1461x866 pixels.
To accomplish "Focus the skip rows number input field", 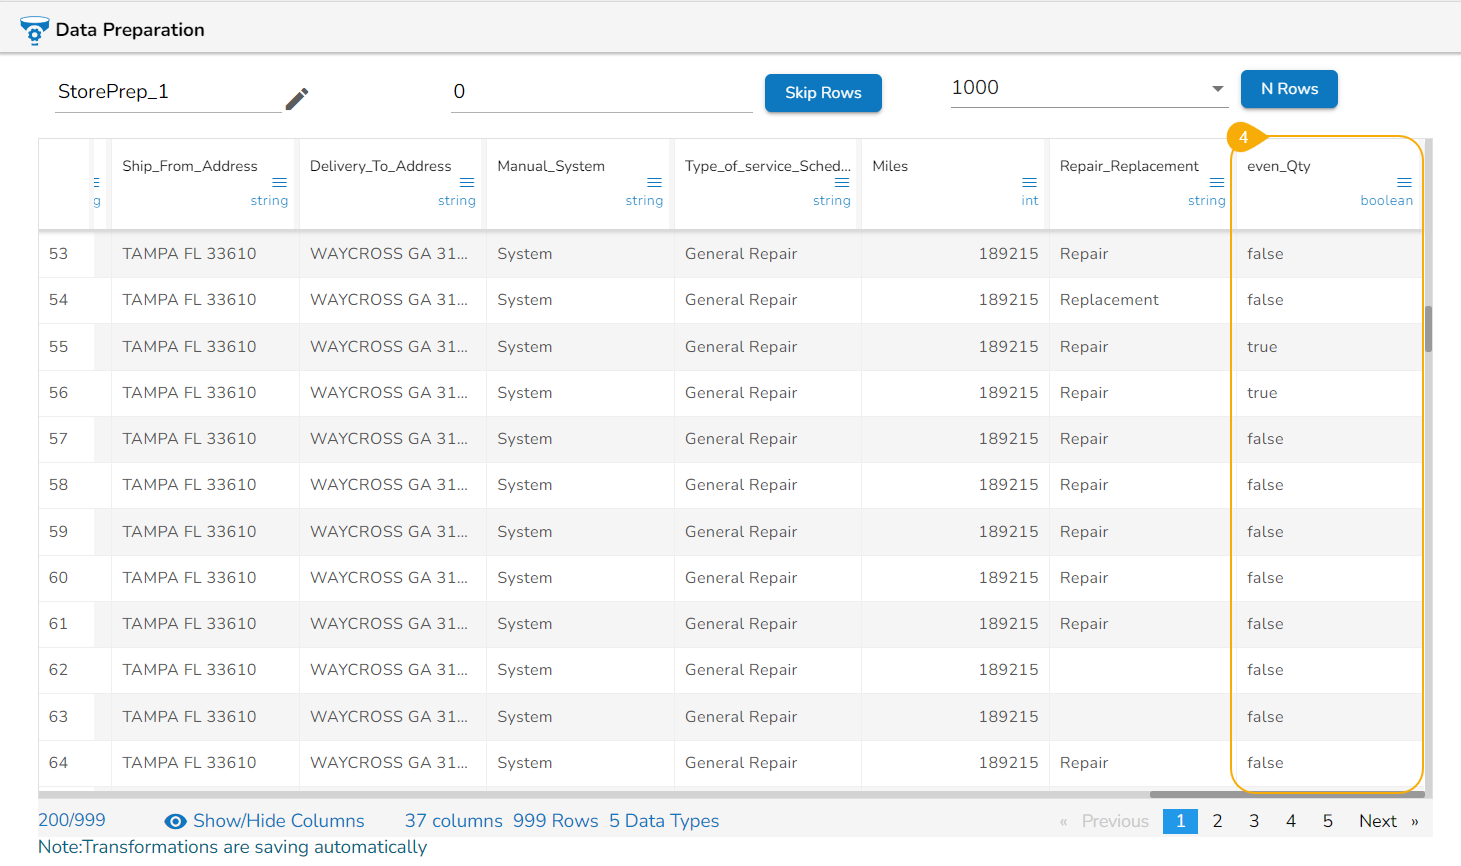I will 600,92.
